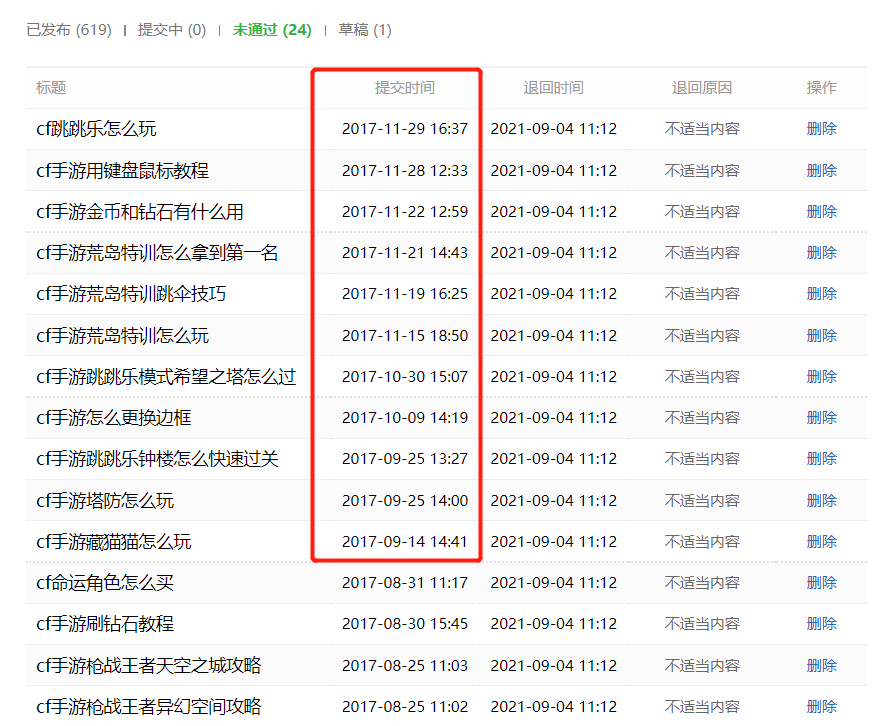Viewport: 884px width, 726px height.
Task: Click return time of 'cf手游刷钻石教程' row
Action: tap(554, 624)
